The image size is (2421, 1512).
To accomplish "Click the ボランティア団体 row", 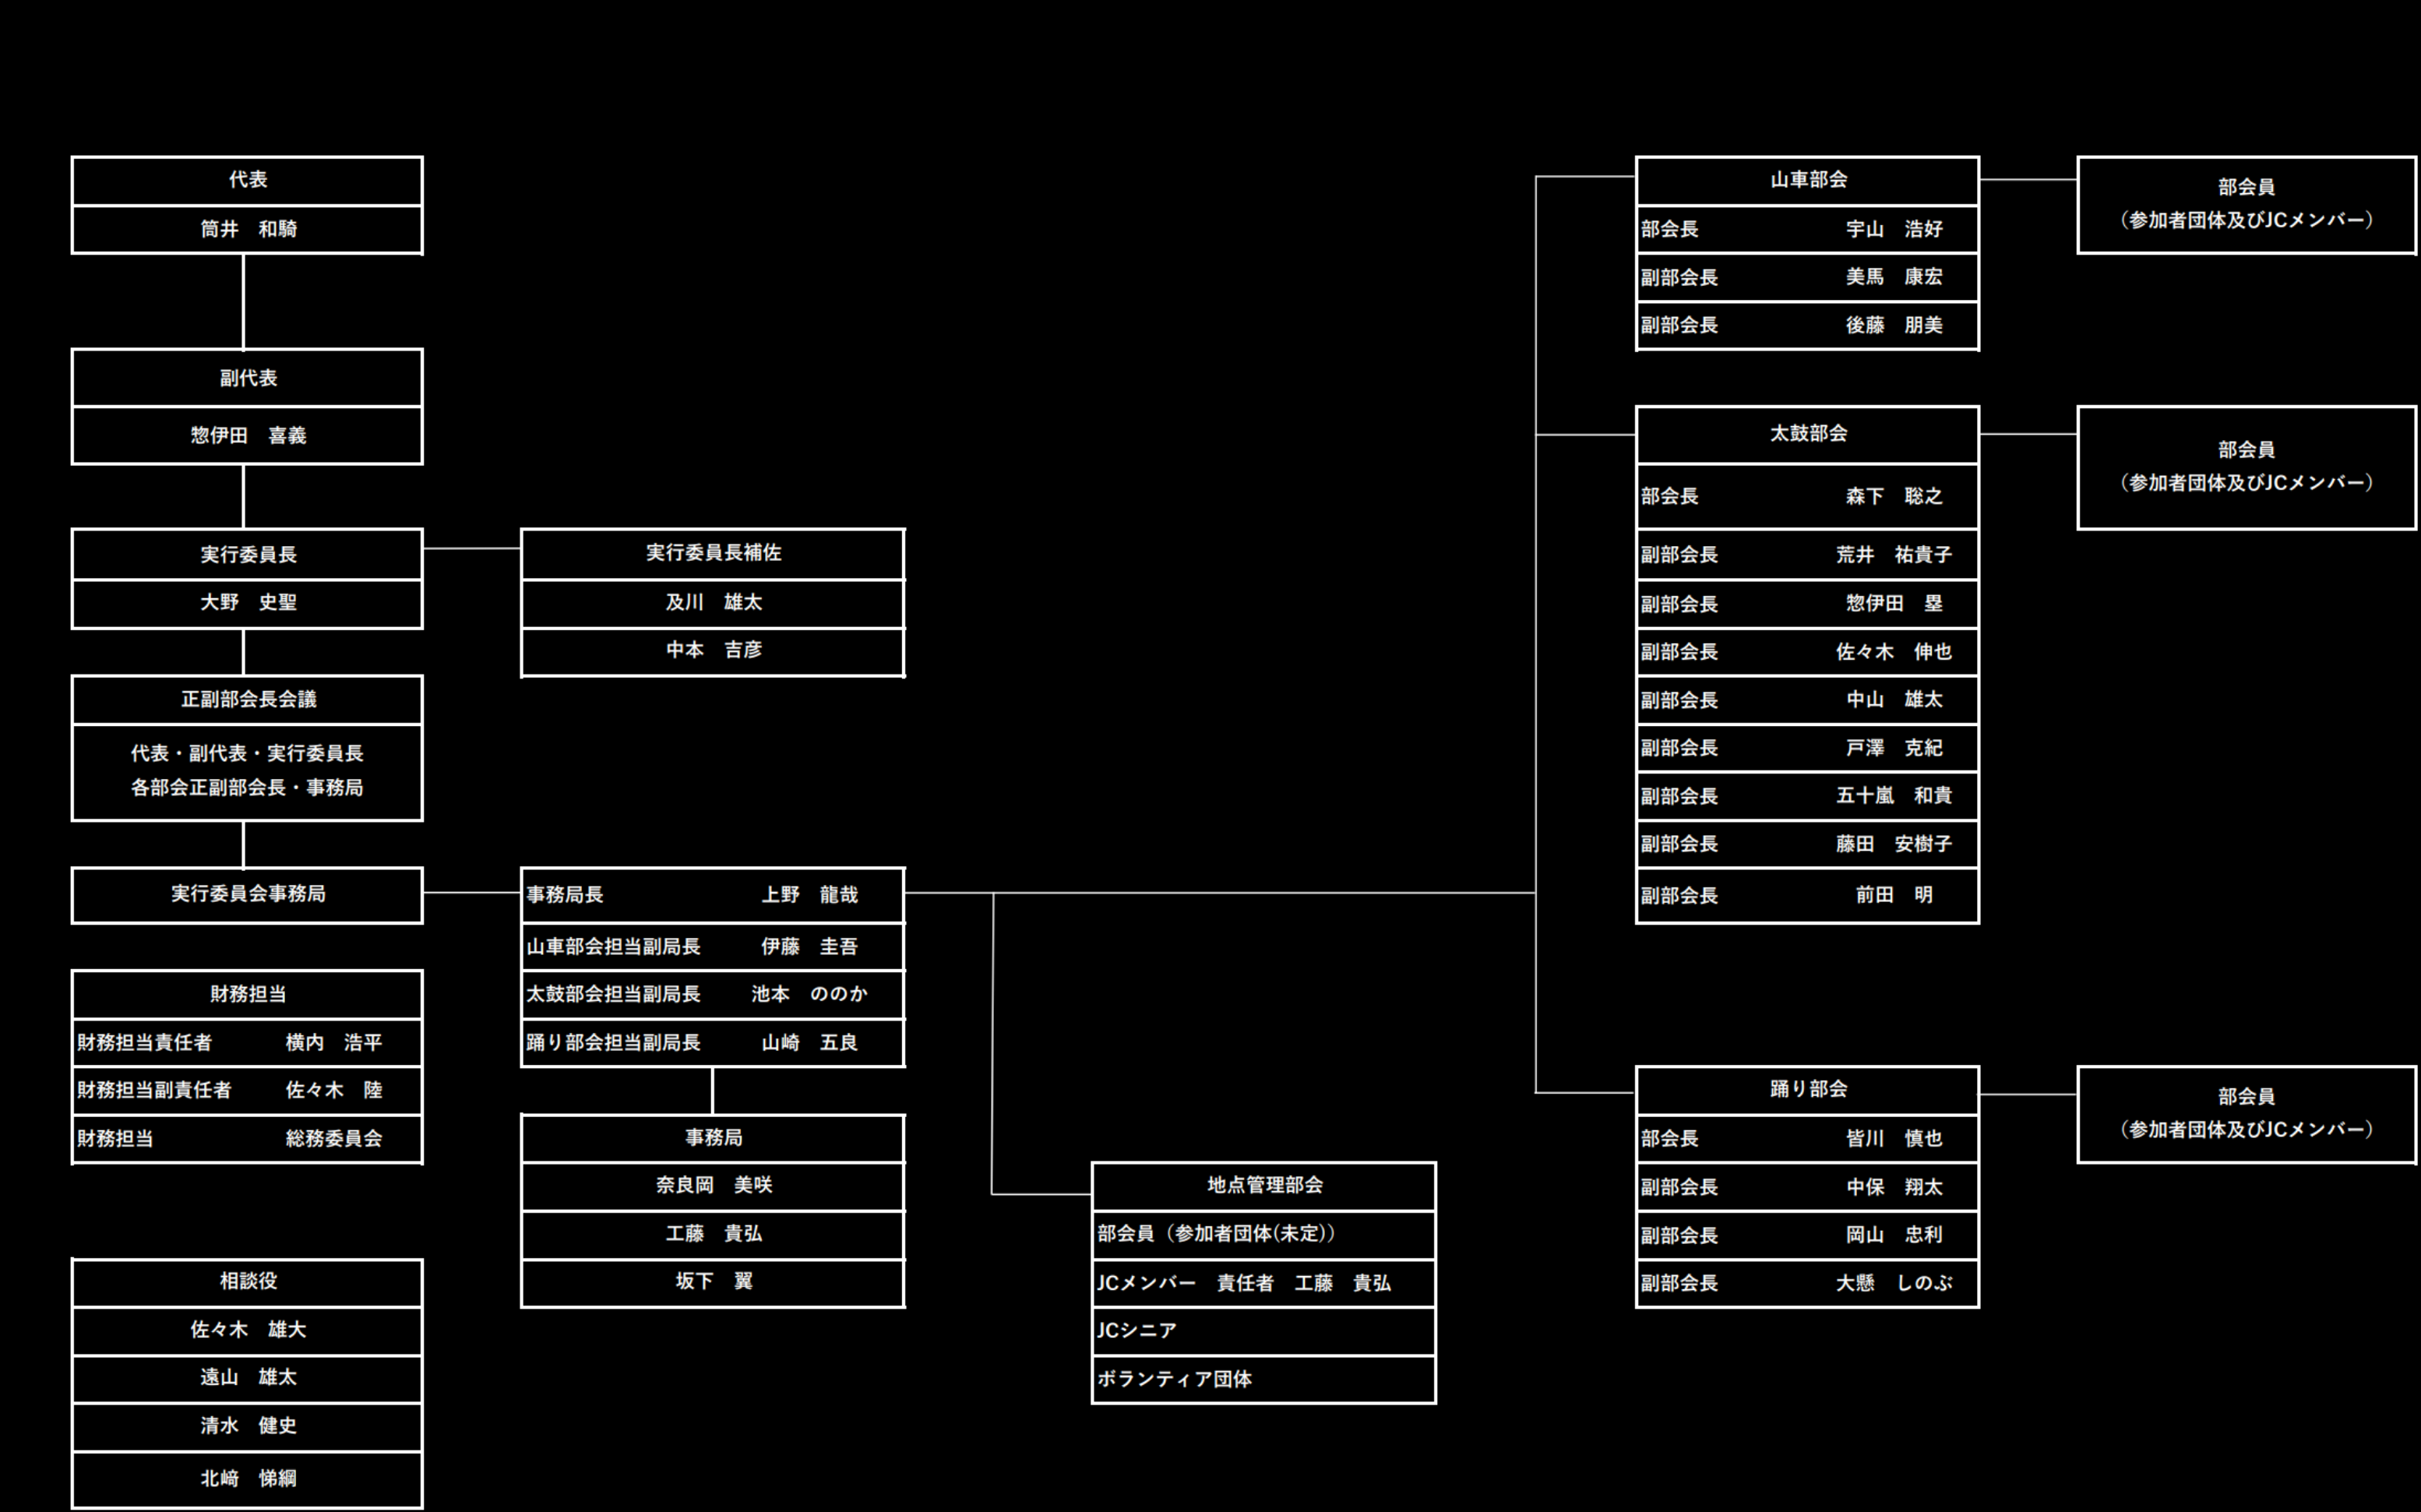I will pos(1263,1379).
